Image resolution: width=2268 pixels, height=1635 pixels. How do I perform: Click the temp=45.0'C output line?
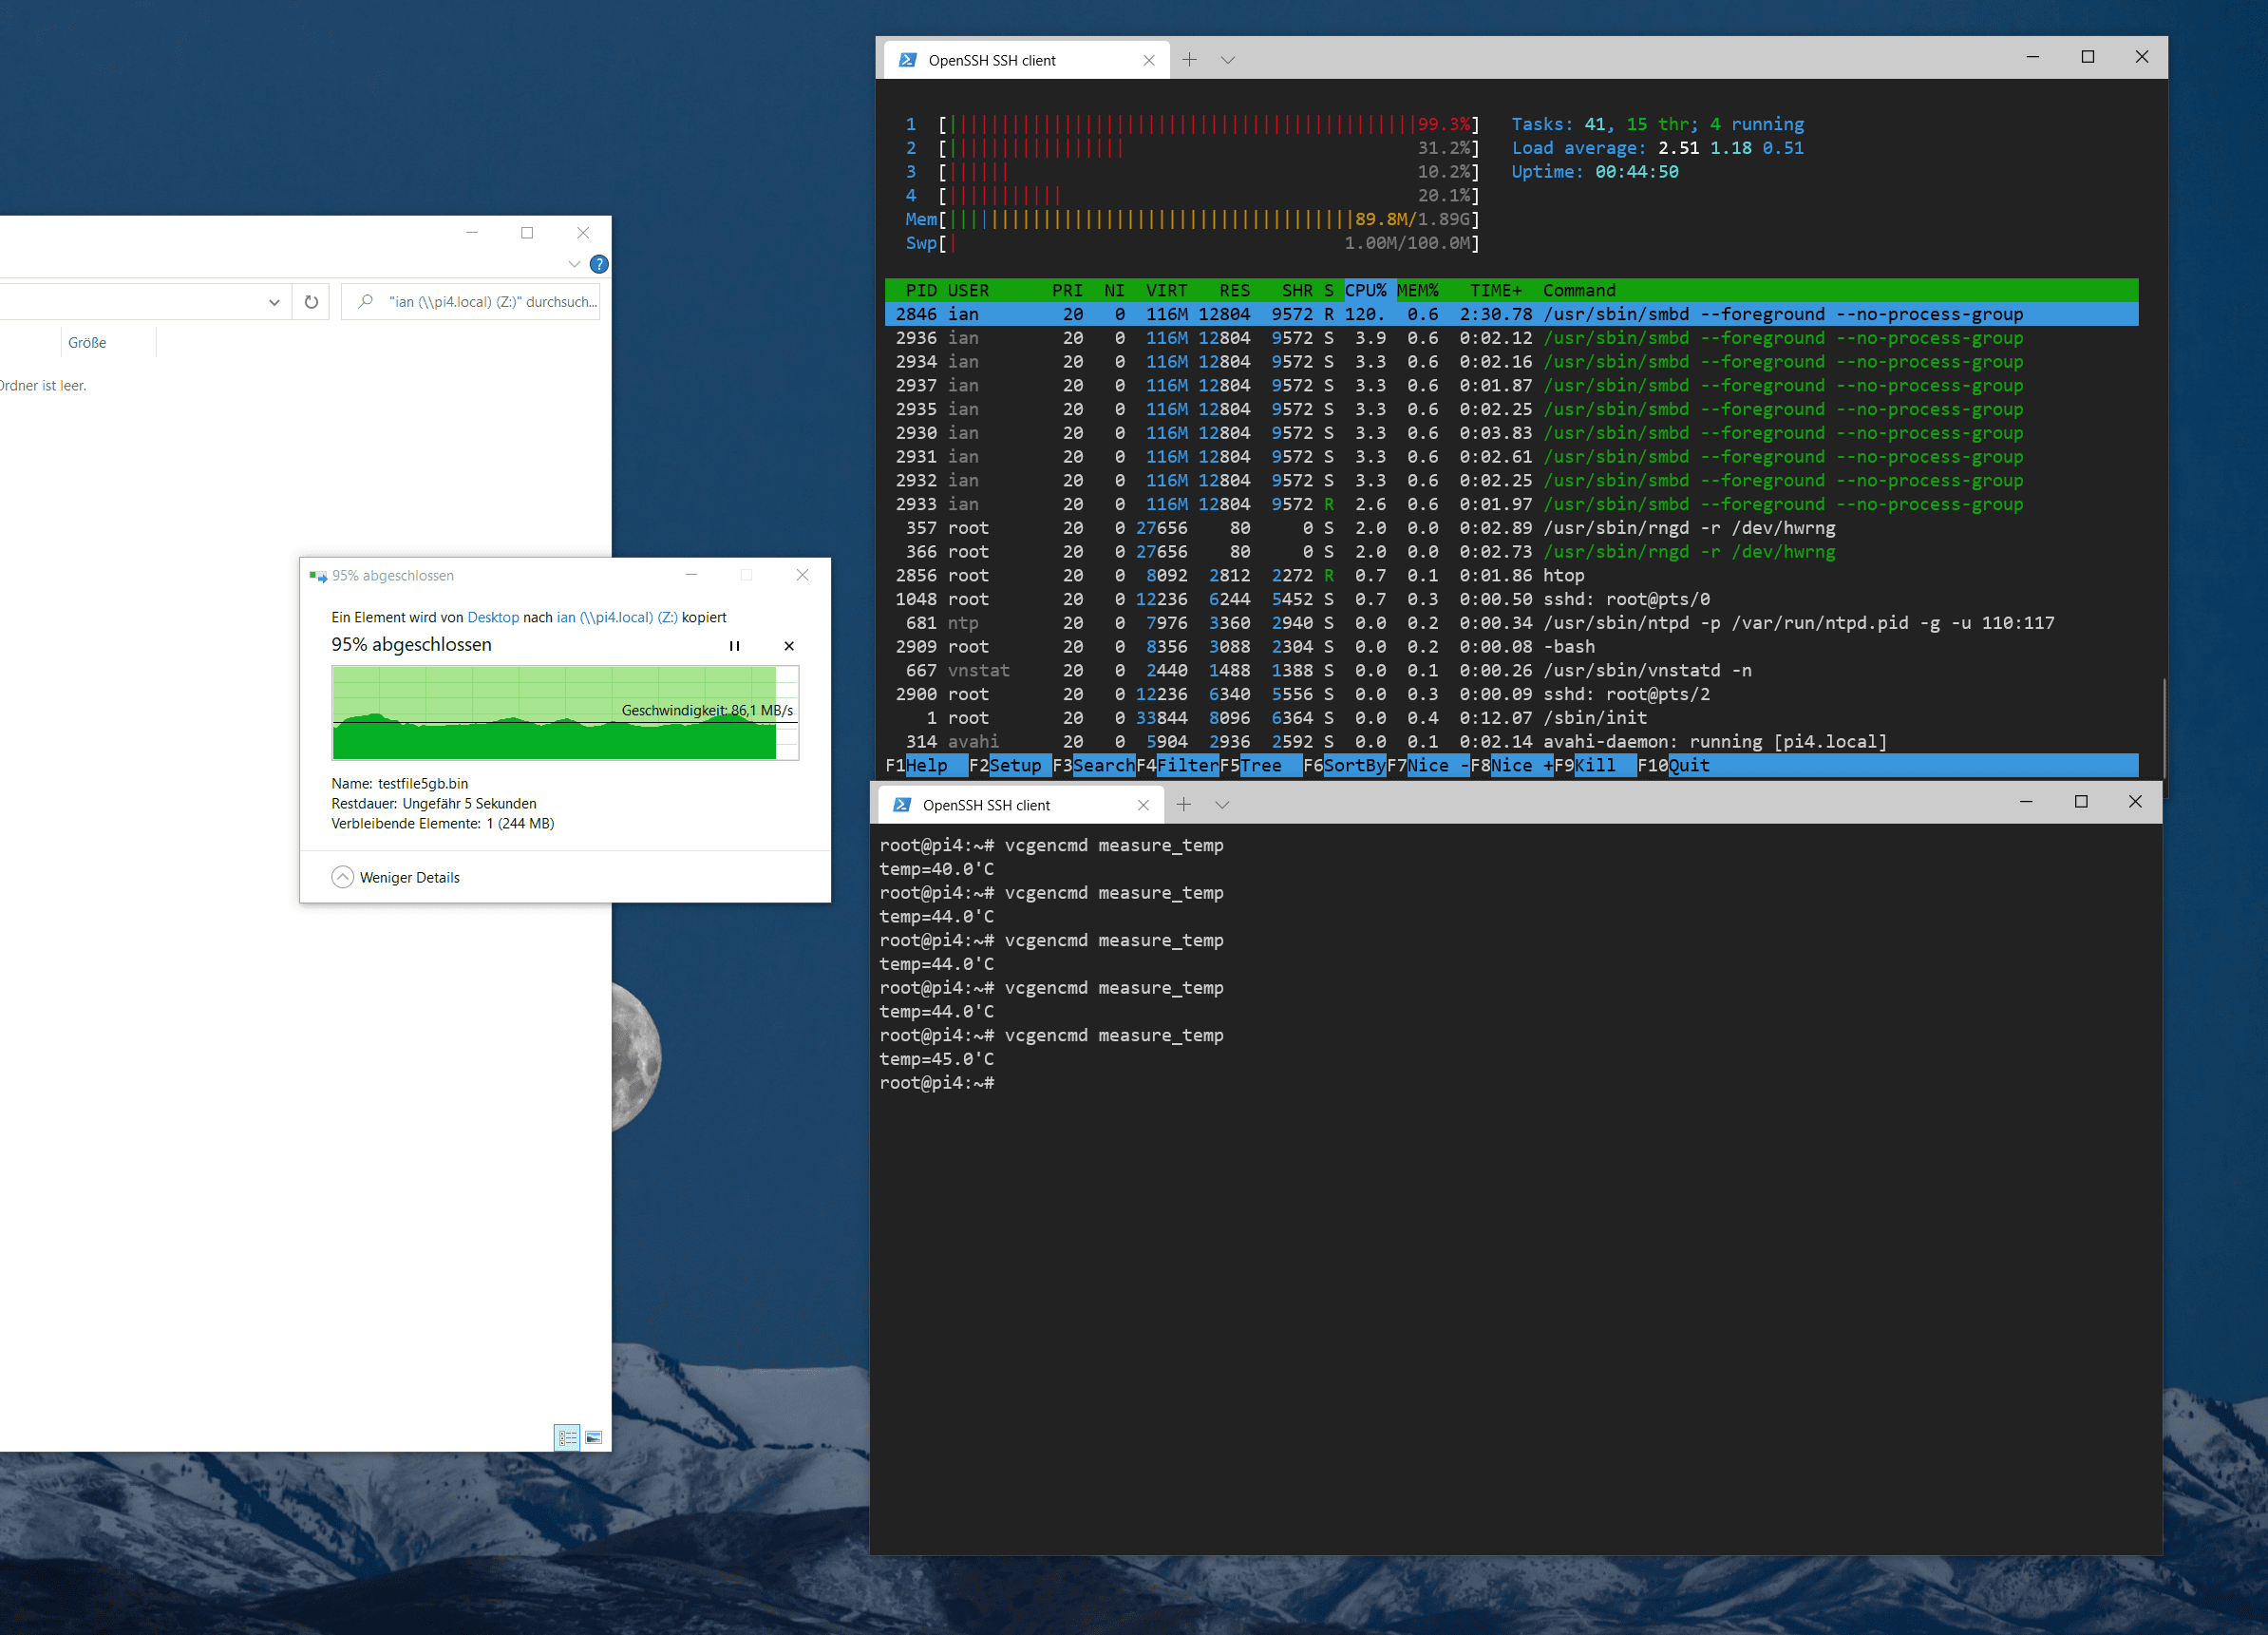click(x=937, y=1059)
